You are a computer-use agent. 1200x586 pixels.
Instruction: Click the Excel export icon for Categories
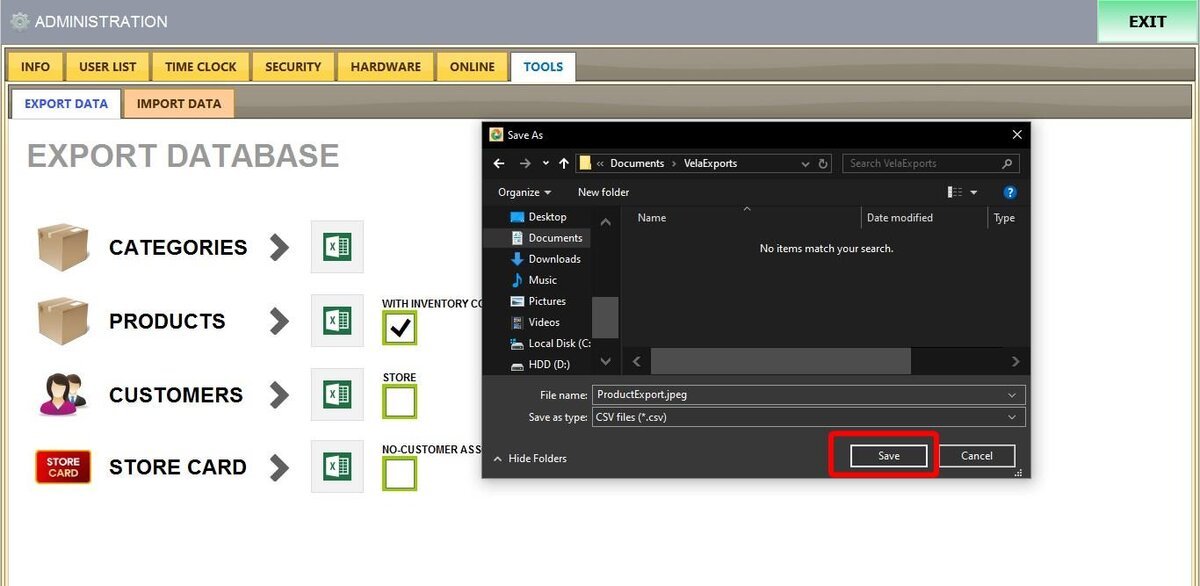(x=337, y=247)
